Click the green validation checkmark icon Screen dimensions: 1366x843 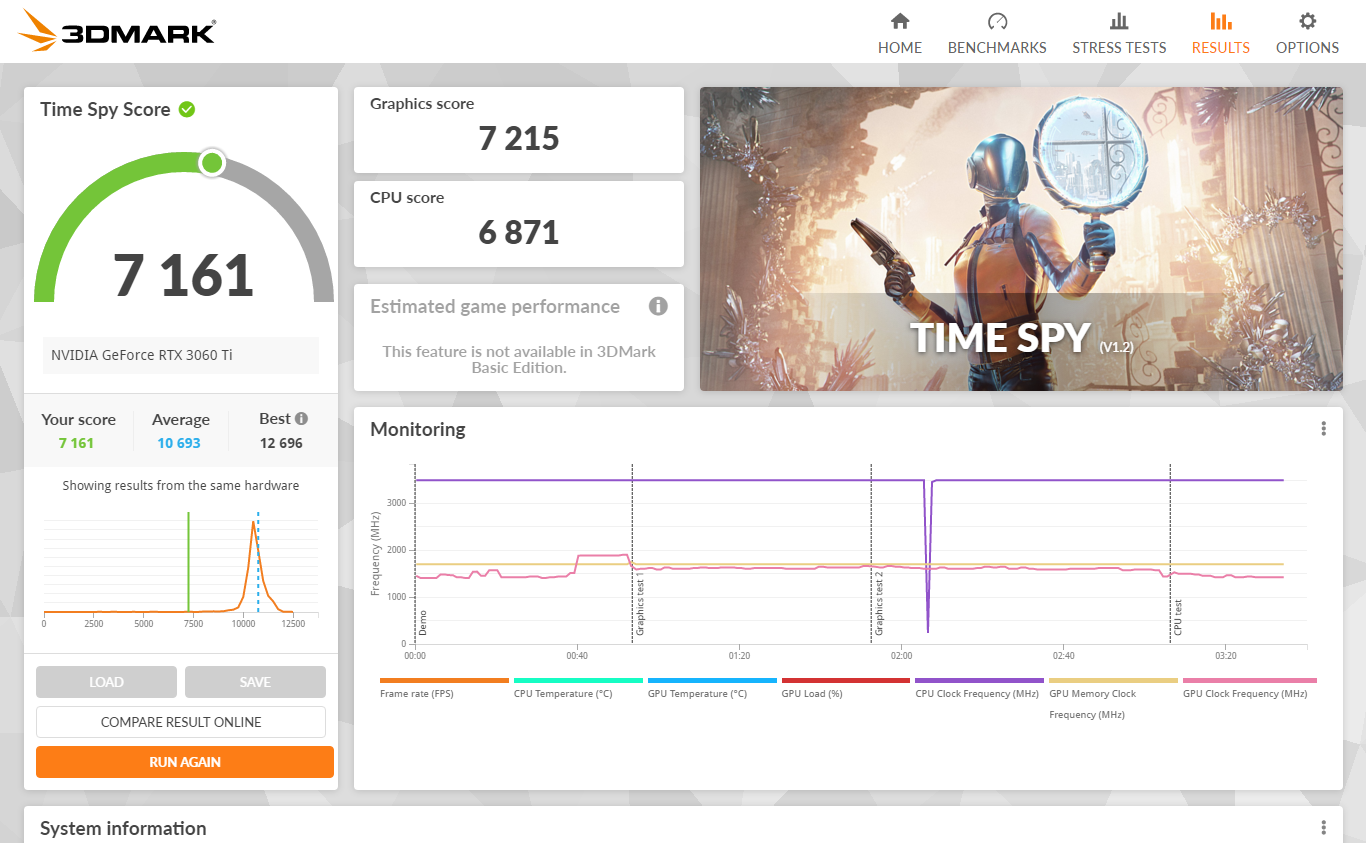[x=187, y=109]
